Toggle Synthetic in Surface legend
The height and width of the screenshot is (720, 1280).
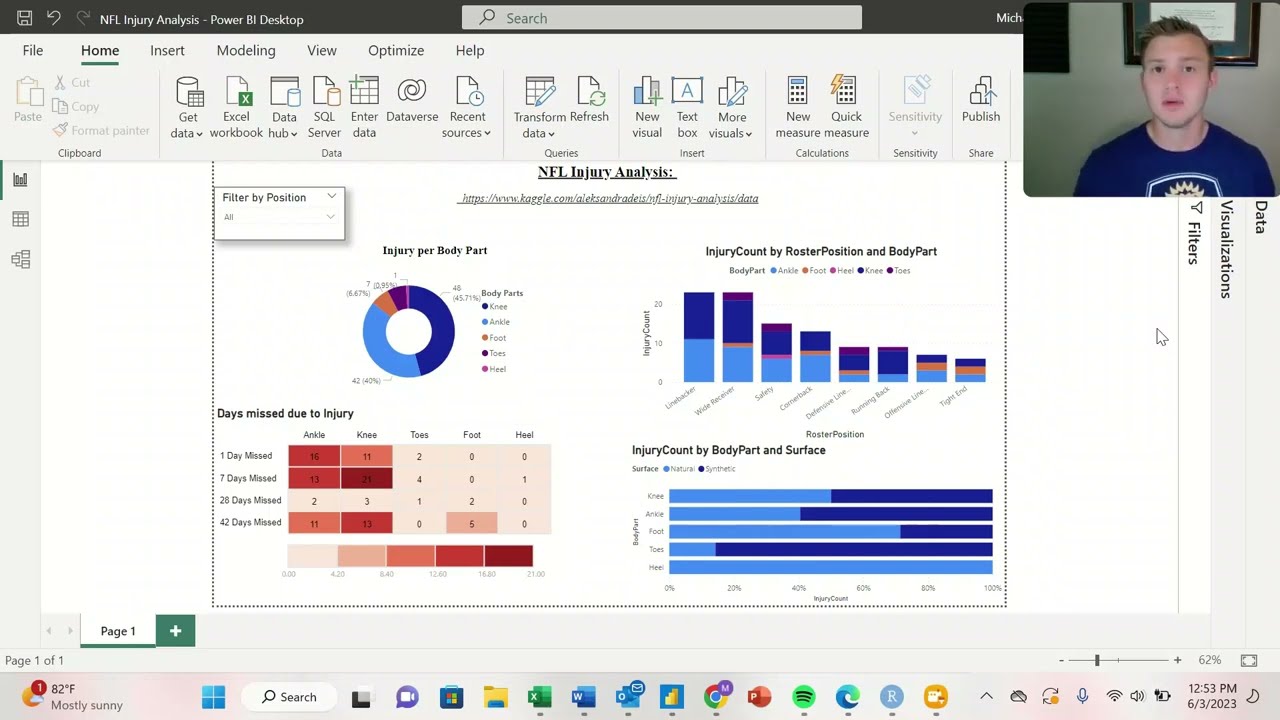(717, 468)
